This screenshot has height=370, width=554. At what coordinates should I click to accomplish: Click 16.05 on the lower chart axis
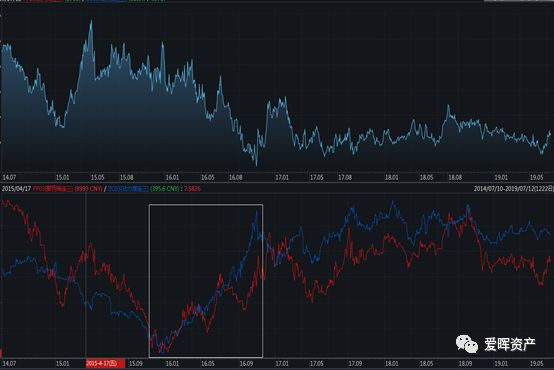208,363
